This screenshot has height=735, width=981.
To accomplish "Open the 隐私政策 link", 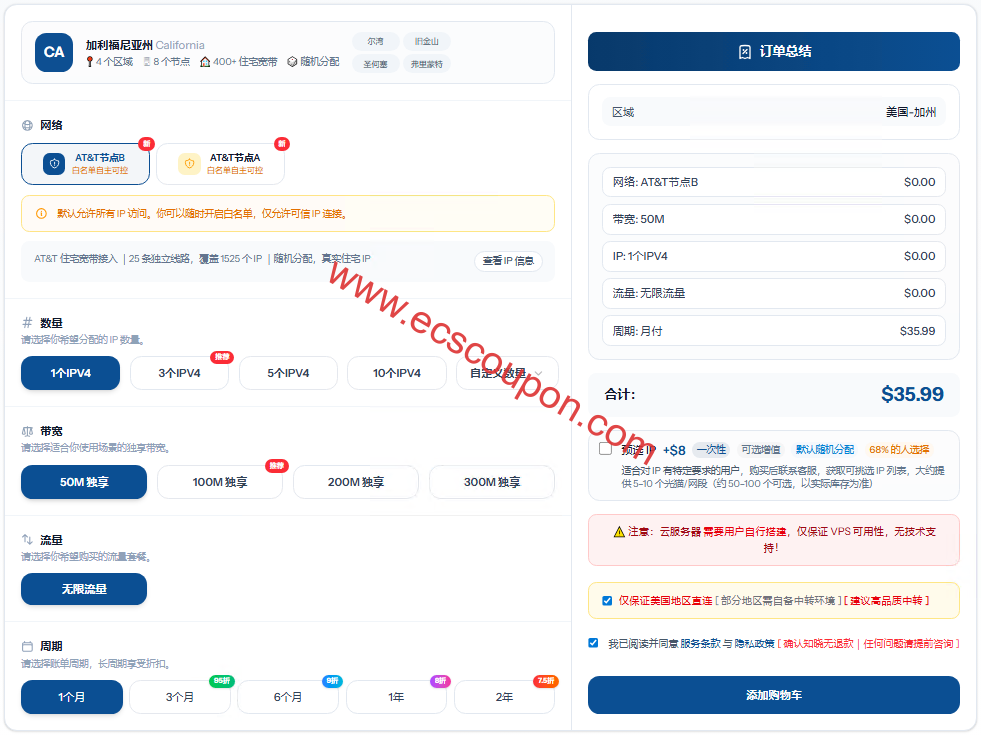I will [754, 643].
